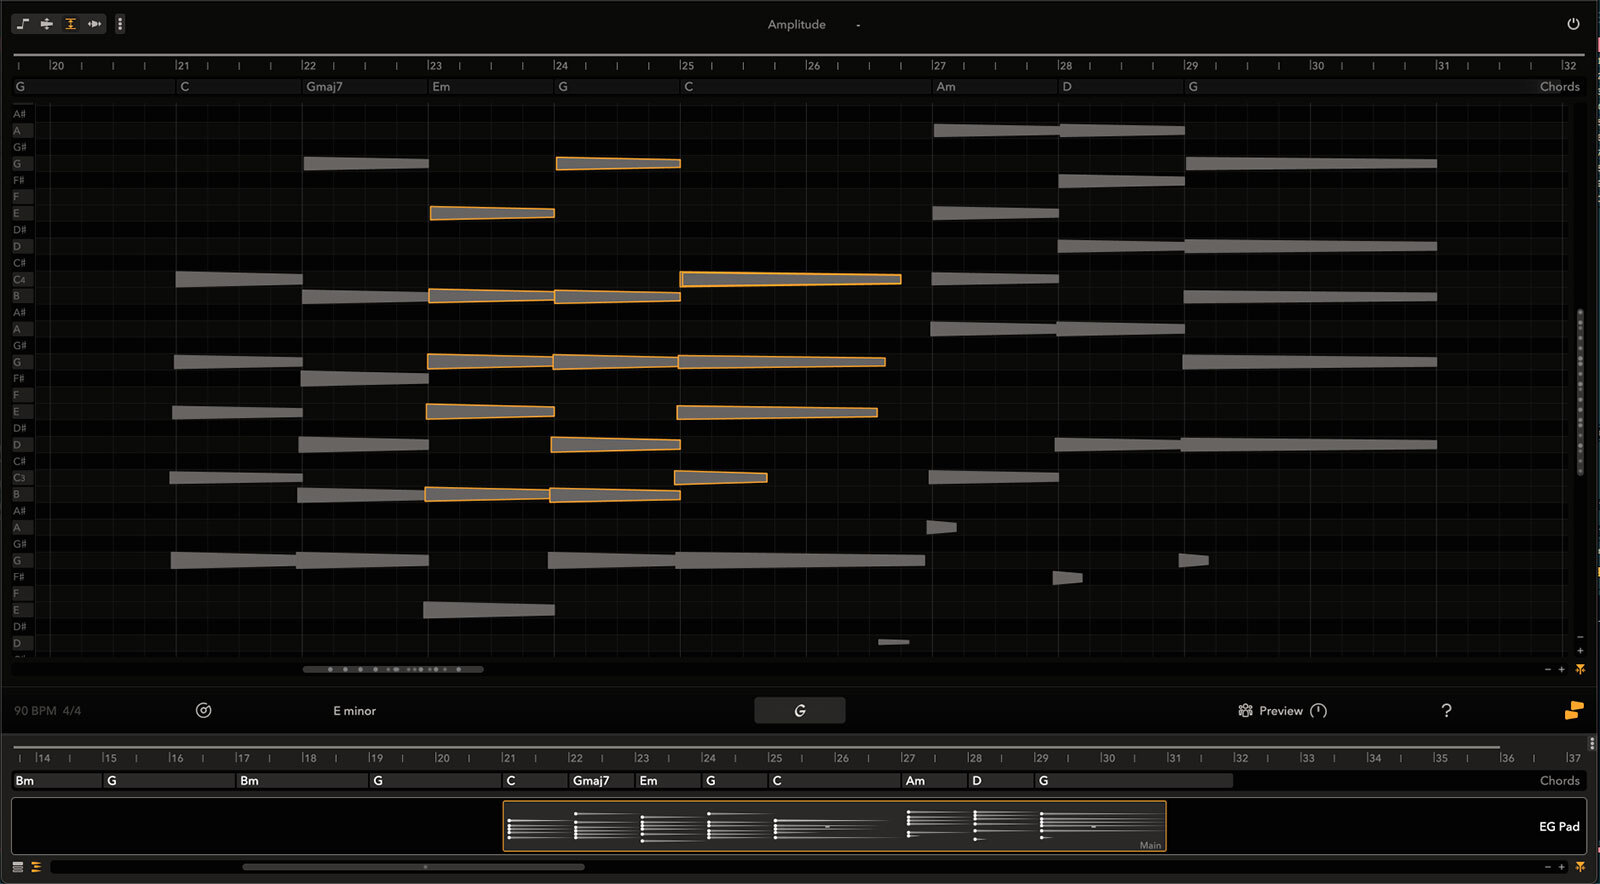Select the vertical note move tool
The image size is (1600, 884).
46,24
